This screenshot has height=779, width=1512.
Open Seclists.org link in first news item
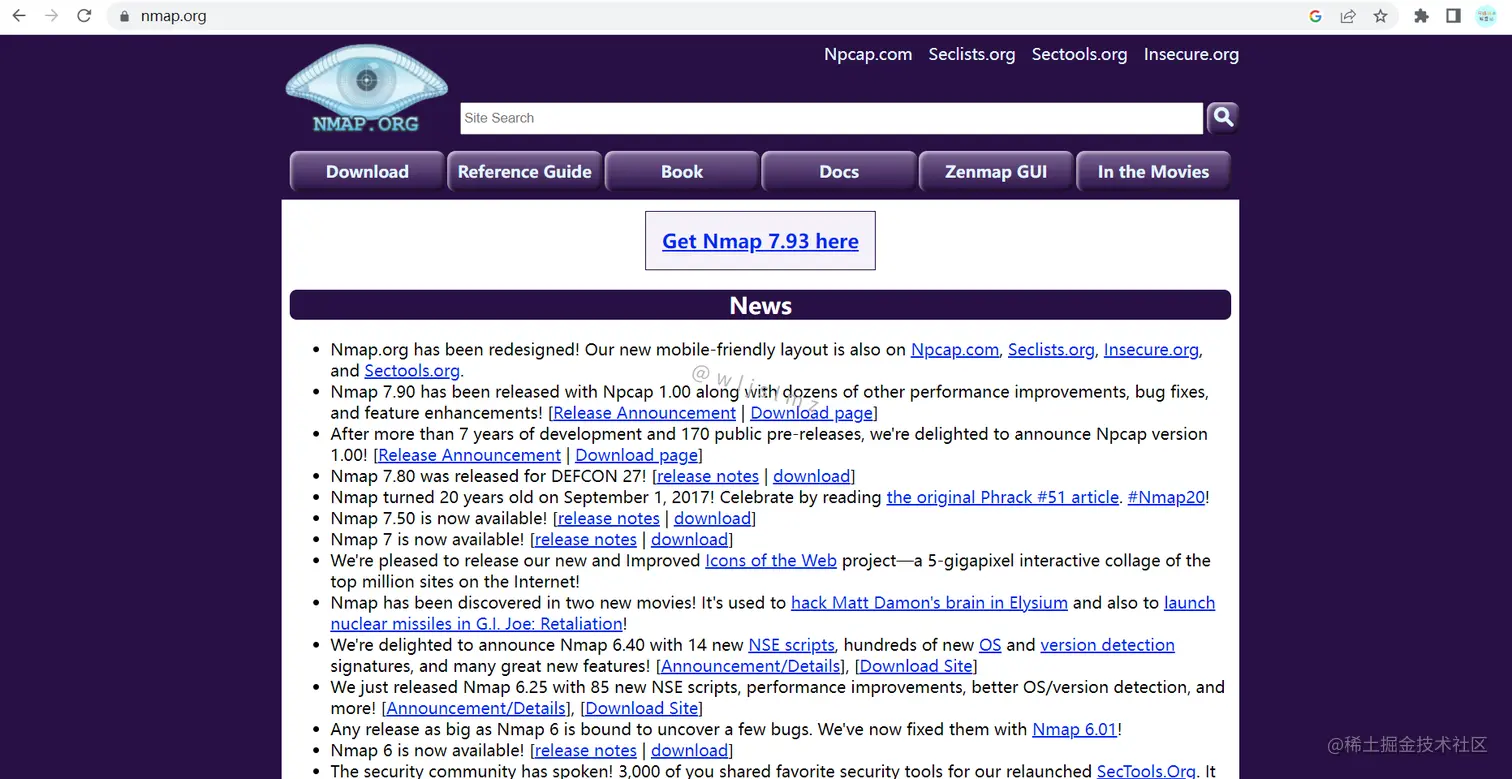(1051, 350)
